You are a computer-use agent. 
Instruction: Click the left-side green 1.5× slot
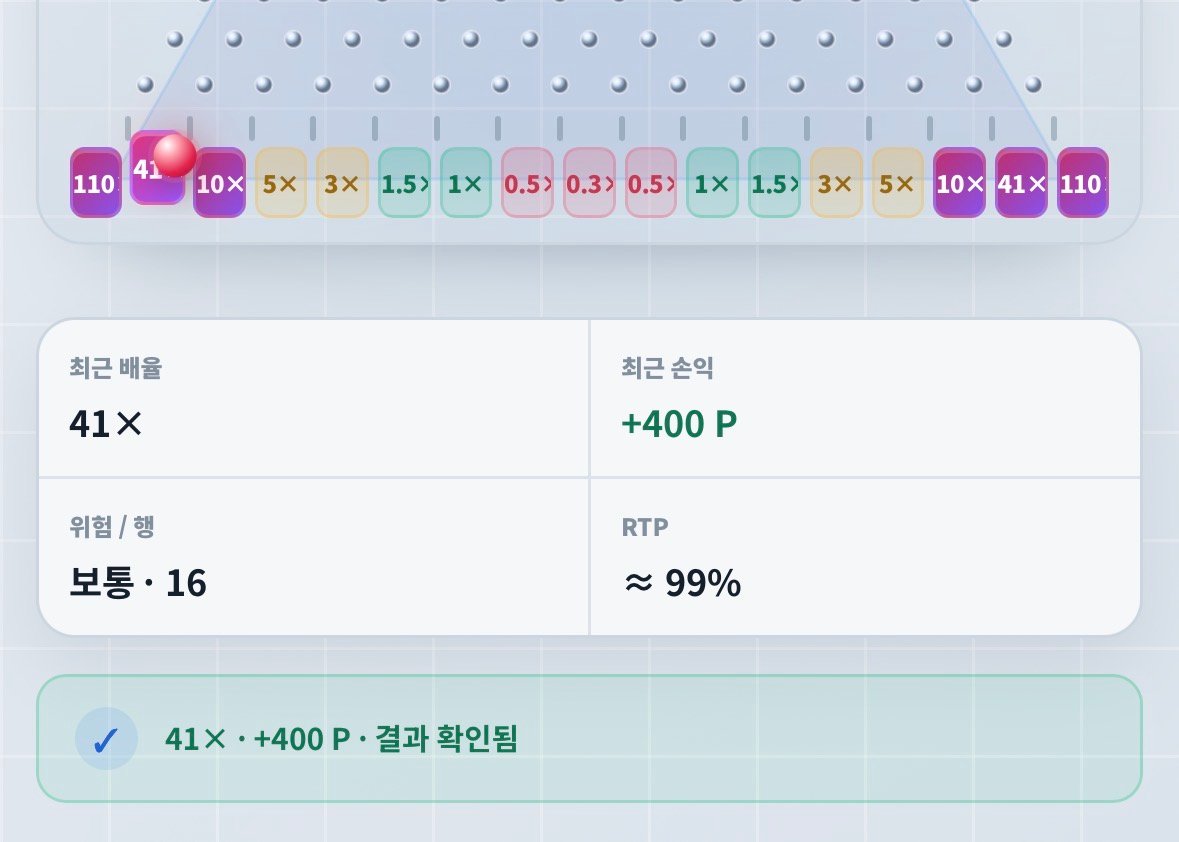click(x=405, y=183)
